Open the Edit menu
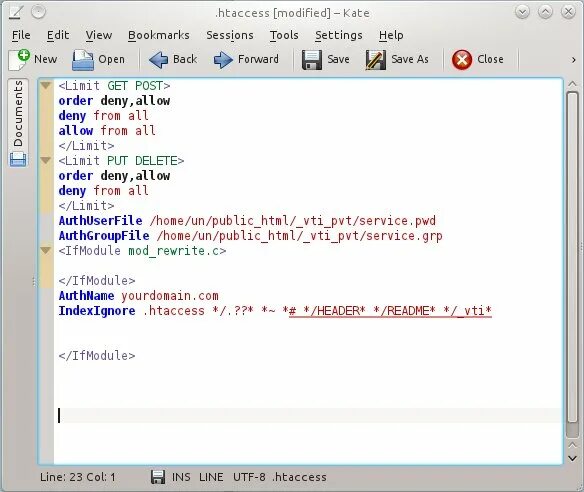Image resolution: width=584 pixels, height=492 pixels. point(58,35)
